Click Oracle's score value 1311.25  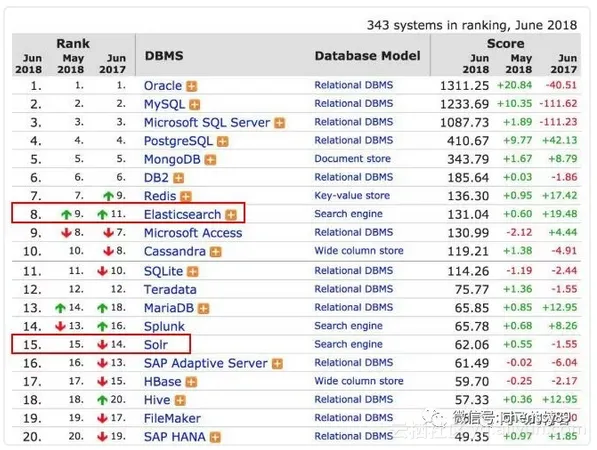point(464,86)
